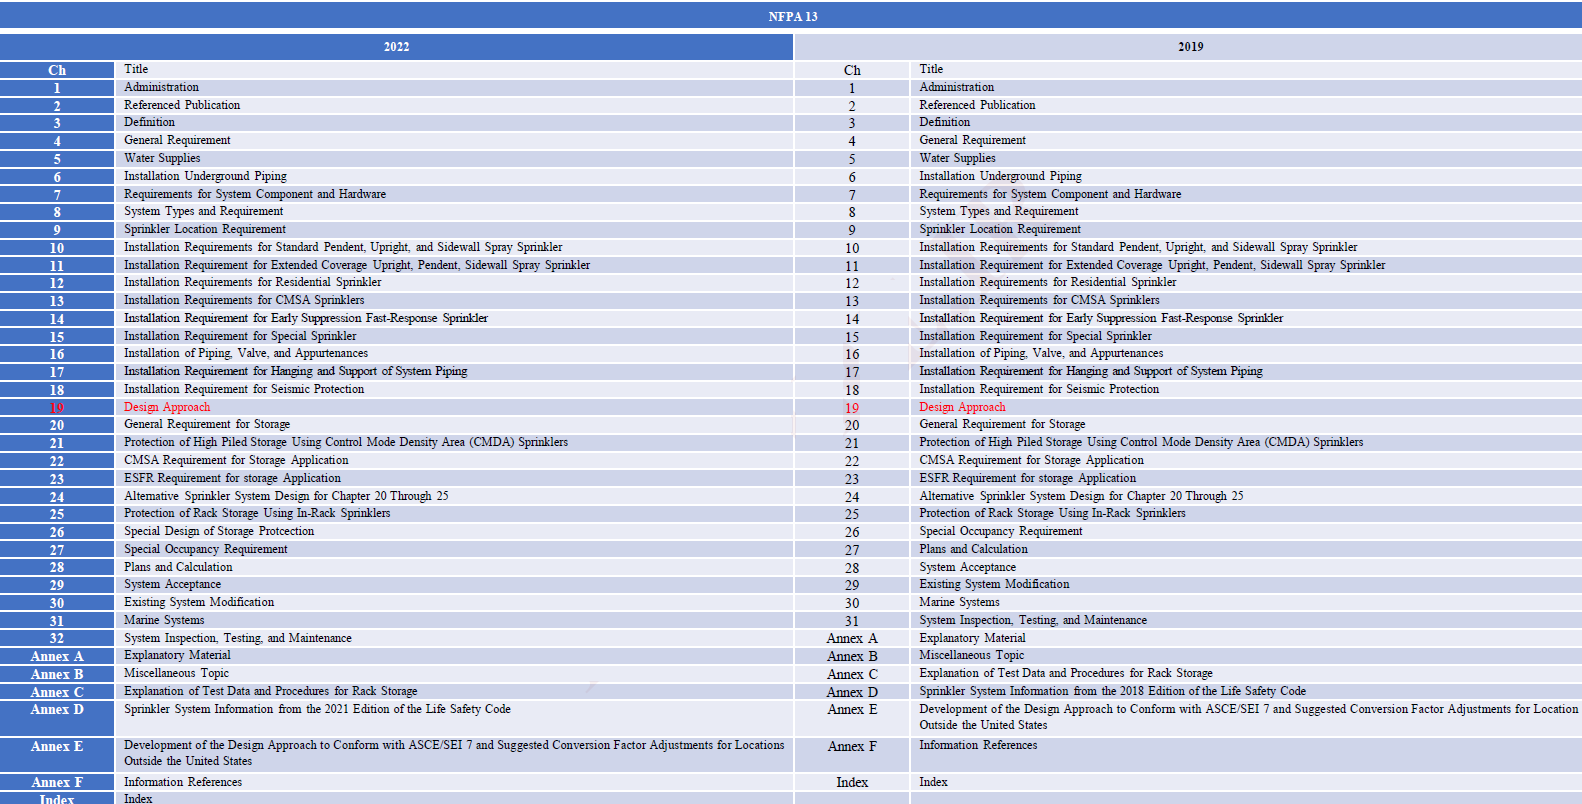Viewport: 1582px width, 804px height.
Task: Click red chapter 19 number in 2022 column
Action: 57,408
